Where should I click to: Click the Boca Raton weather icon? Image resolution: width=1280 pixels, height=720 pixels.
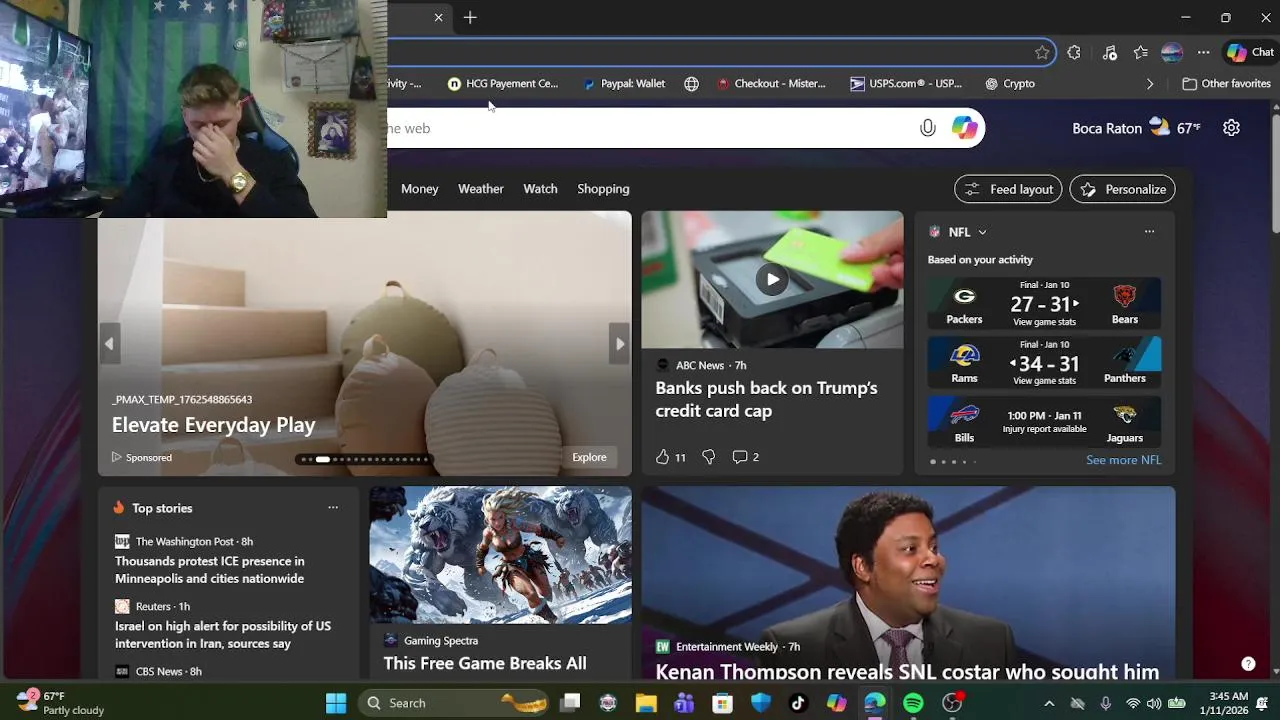(1159, 127)
